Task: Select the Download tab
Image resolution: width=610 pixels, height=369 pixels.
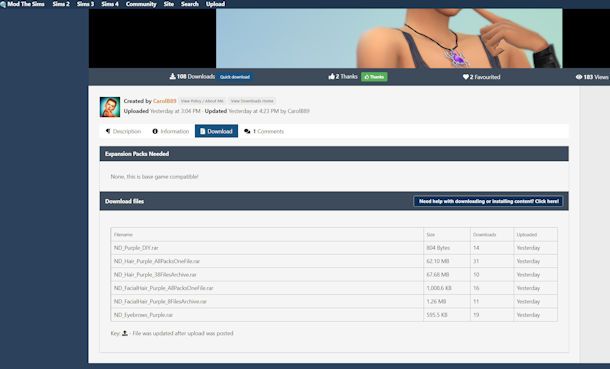Action: [216, 131]
